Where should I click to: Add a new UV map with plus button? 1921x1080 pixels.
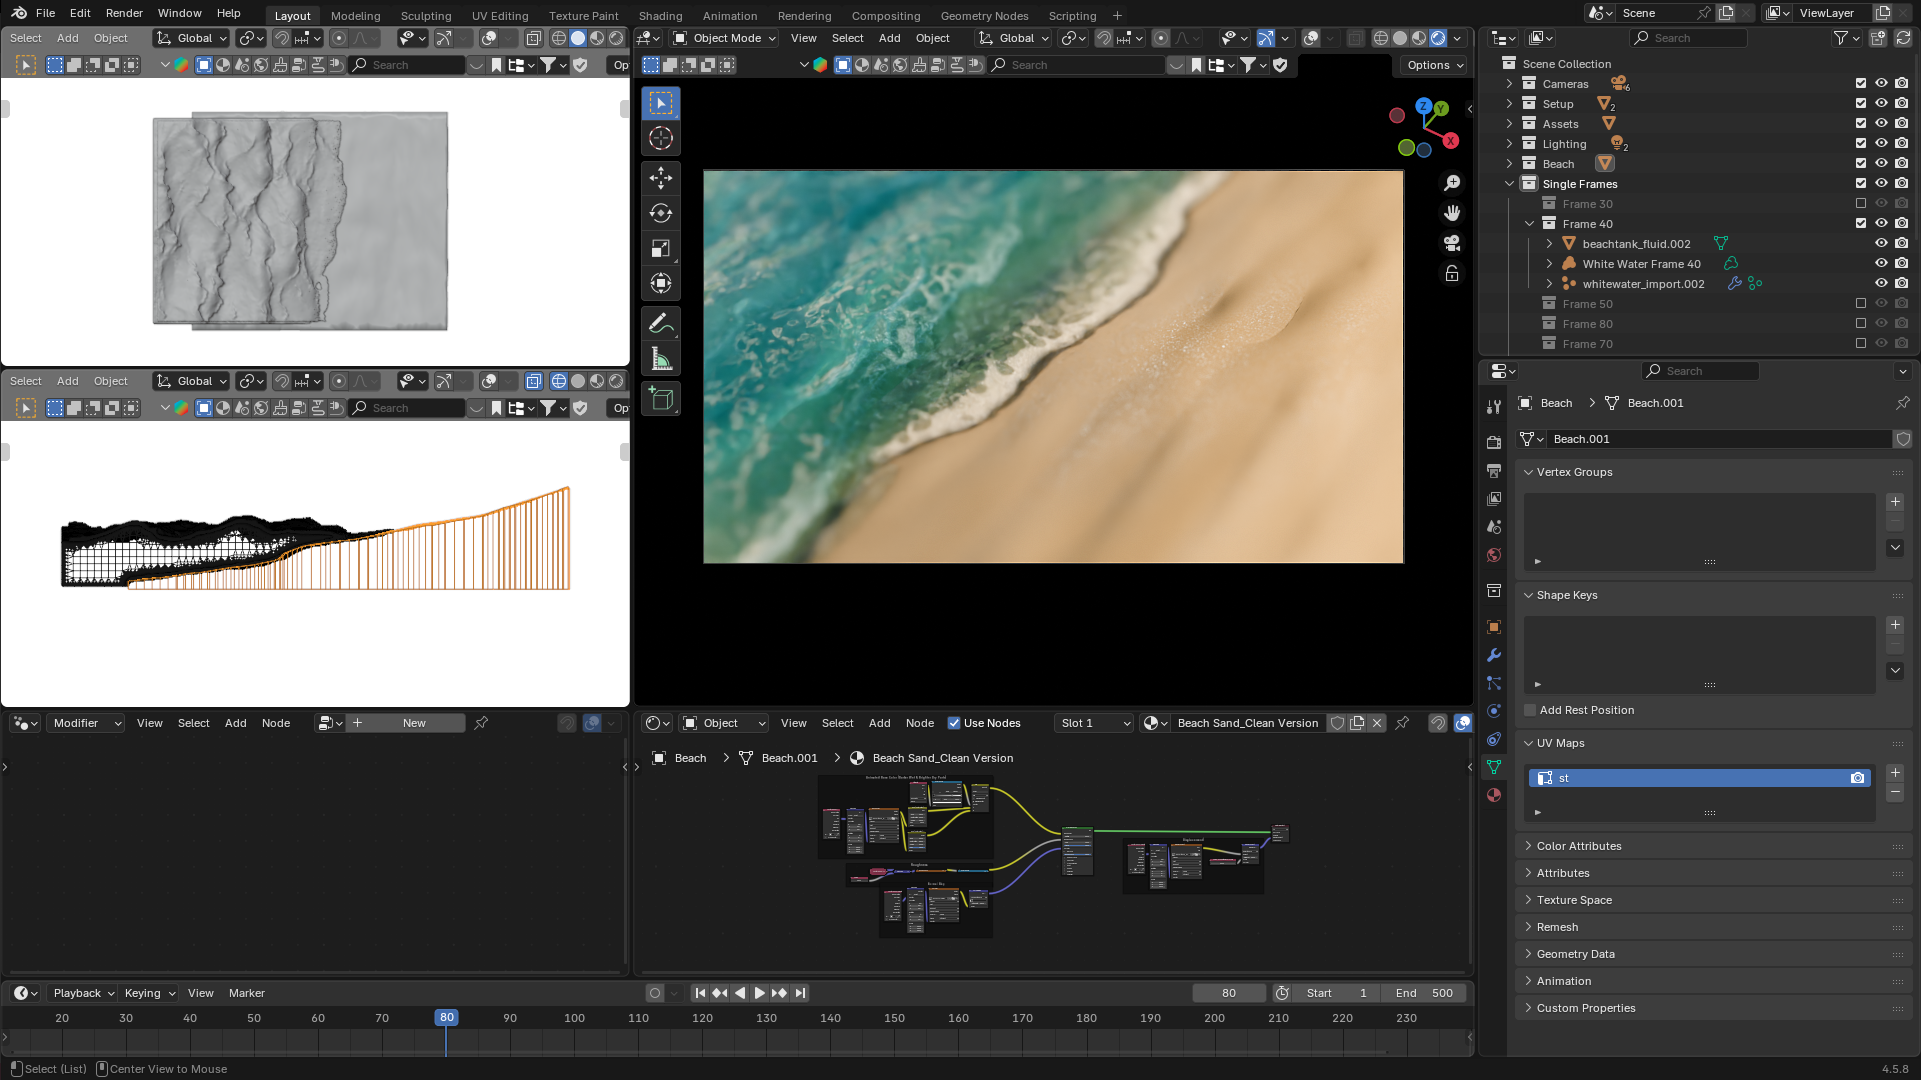point(1895,773)
